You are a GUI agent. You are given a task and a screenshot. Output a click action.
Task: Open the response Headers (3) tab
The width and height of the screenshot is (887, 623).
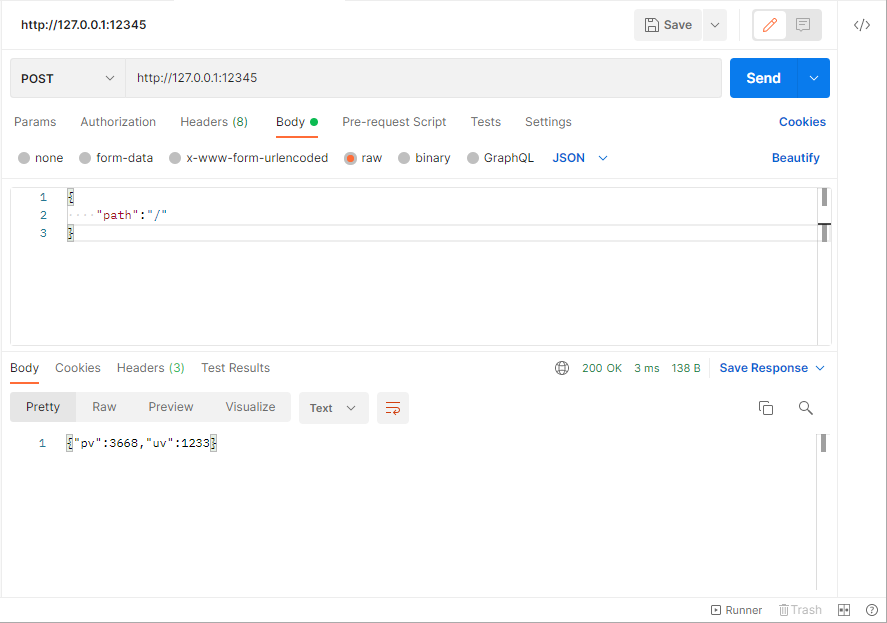click(150, 368)
